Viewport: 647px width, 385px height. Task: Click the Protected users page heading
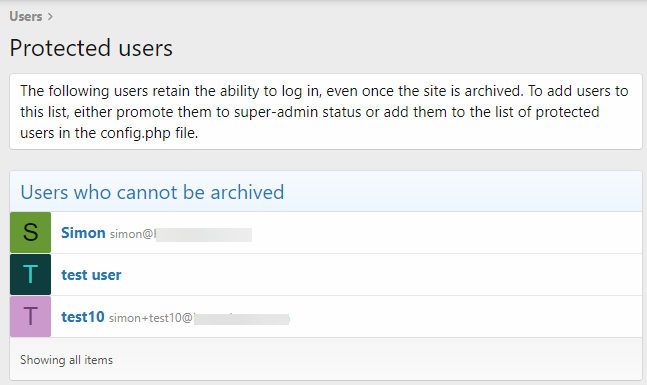91,48
